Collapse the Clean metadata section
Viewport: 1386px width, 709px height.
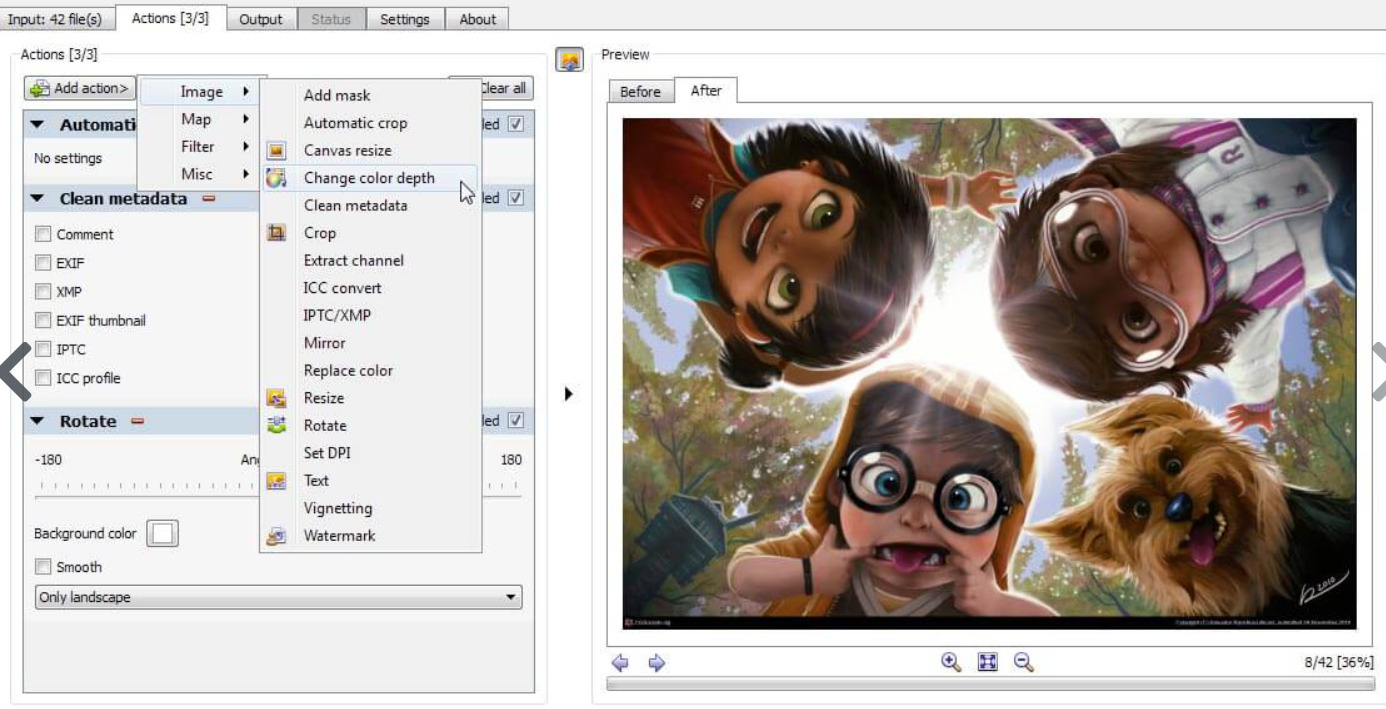click(38, 199)
